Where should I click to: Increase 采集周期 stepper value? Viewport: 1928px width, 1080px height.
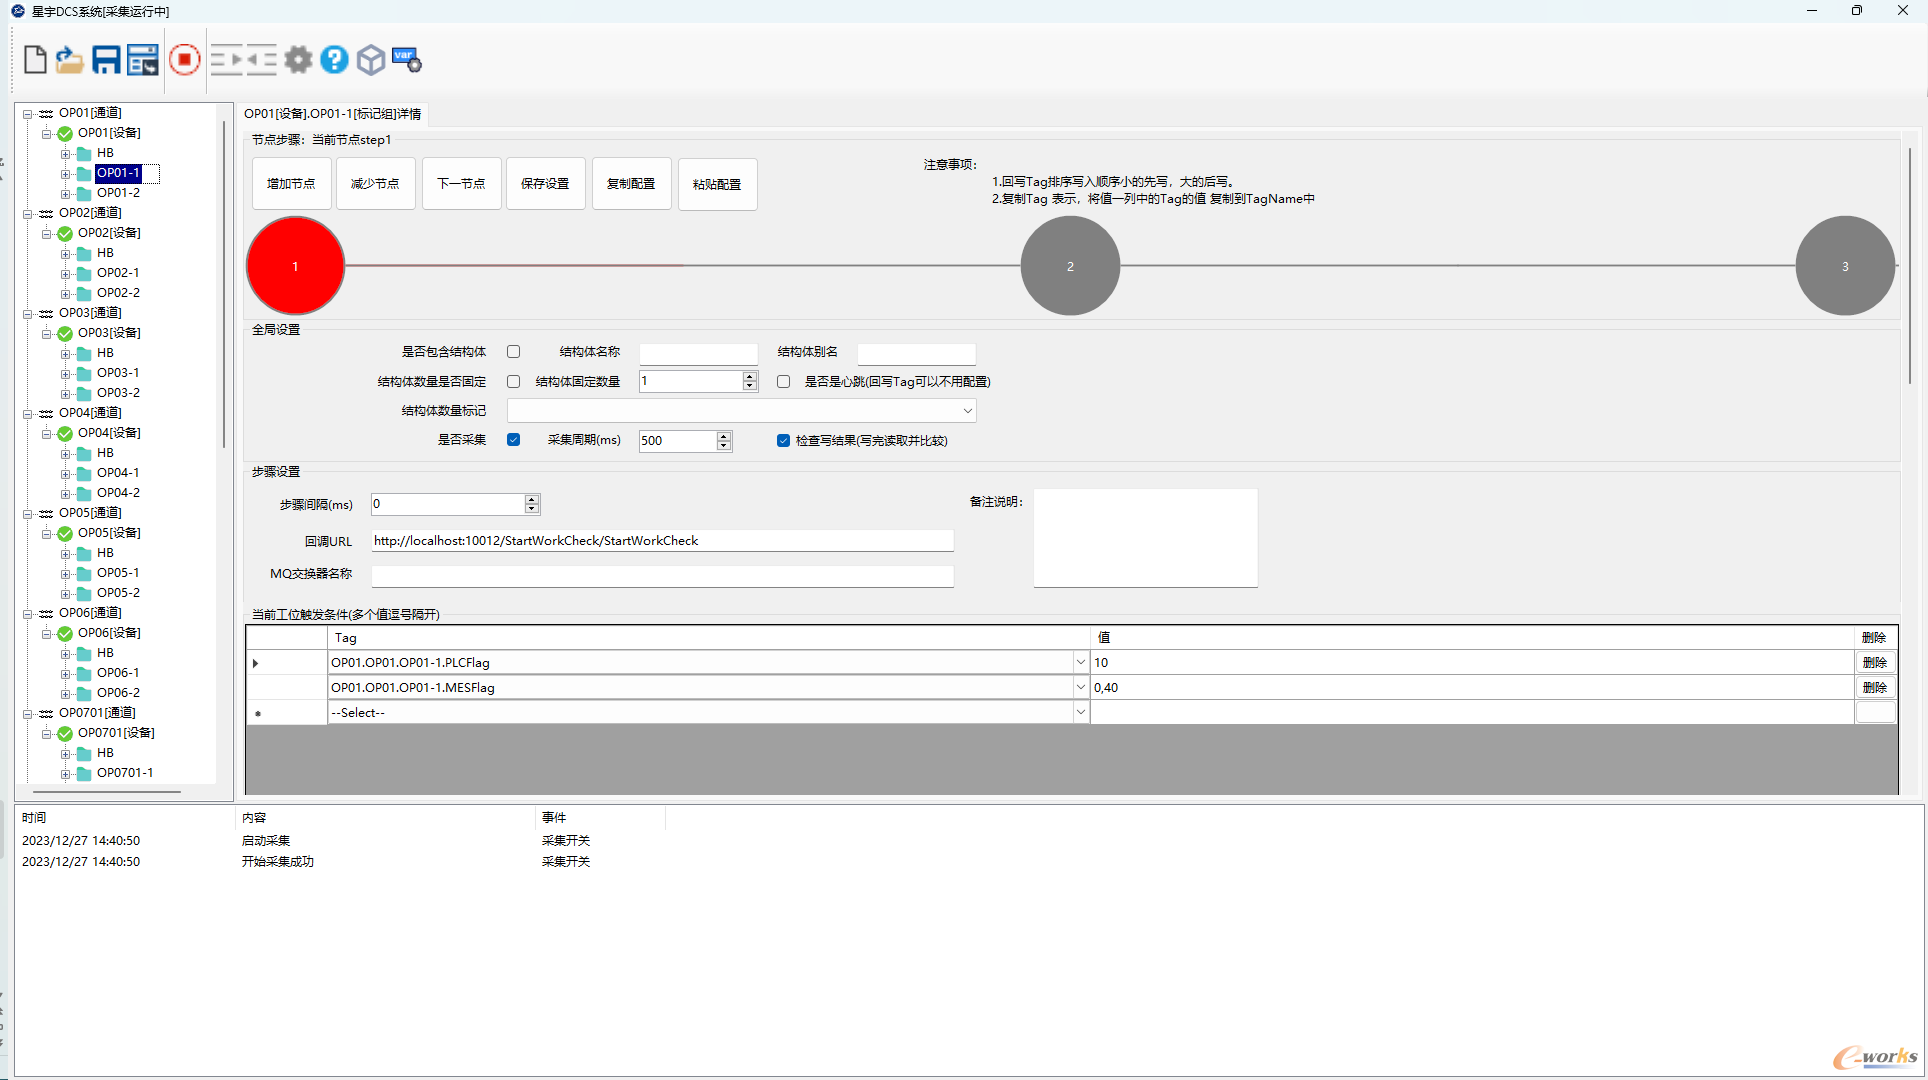pos(724,436)
